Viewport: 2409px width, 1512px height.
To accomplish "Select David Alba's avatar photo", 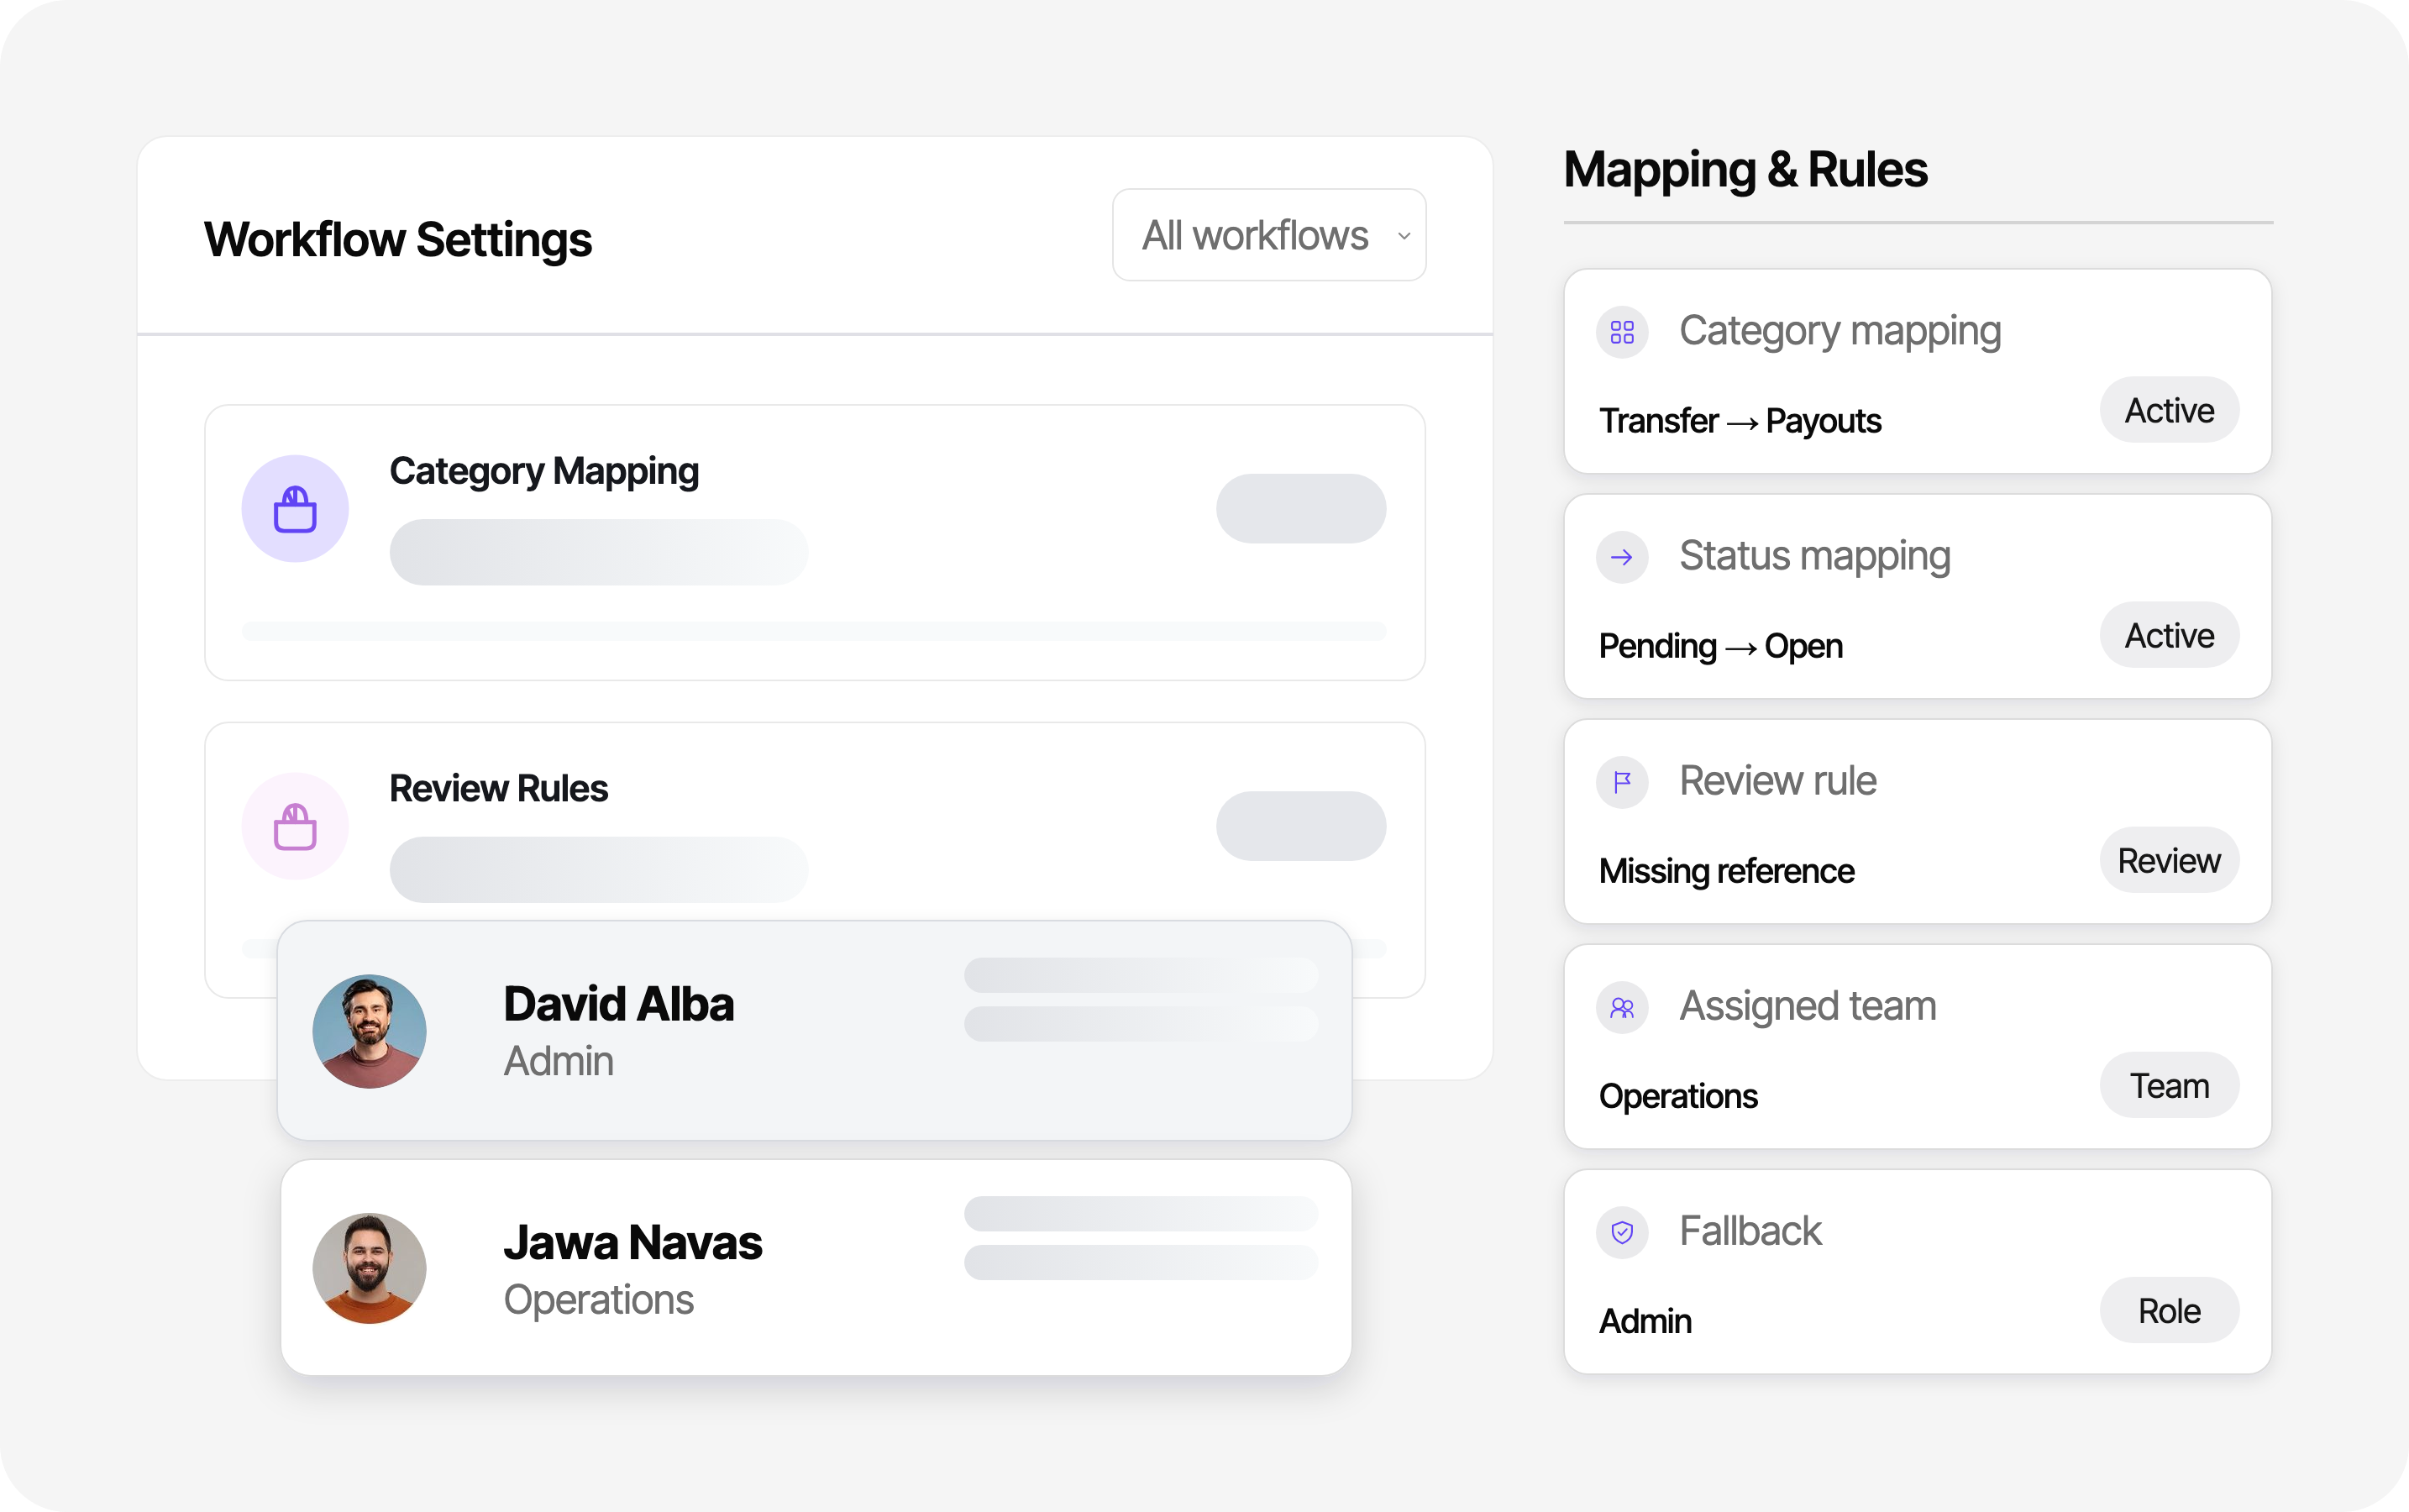I will tap(369, 1031).
